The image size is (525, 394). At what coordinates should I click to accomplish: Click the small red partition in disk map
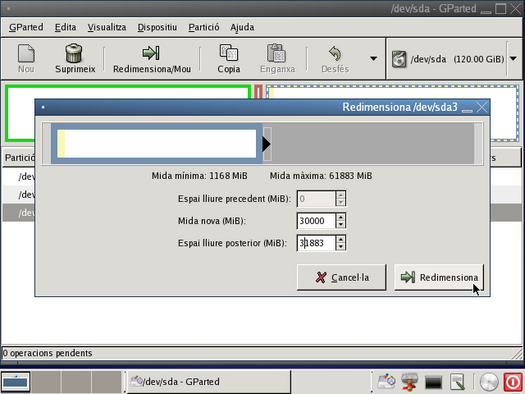[258, 92]
